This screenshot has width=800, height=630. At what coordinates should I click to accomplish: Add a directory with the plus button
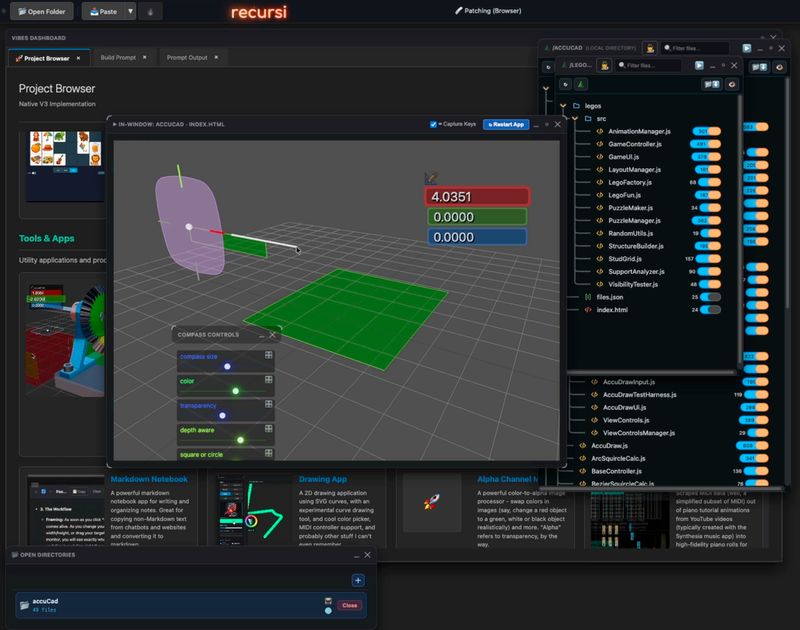coord(358,580)
